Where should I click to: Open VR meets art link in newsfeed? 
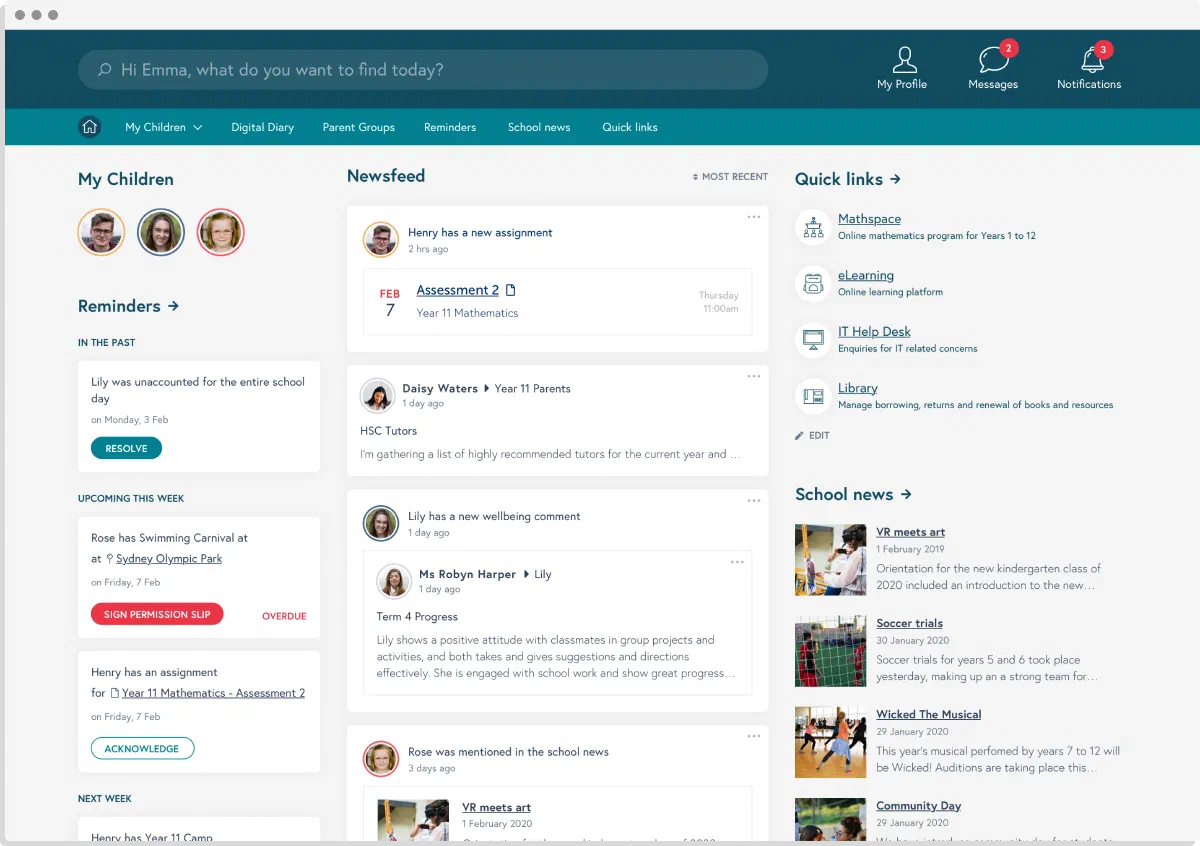pyautogui.click(x=496, y=807)
